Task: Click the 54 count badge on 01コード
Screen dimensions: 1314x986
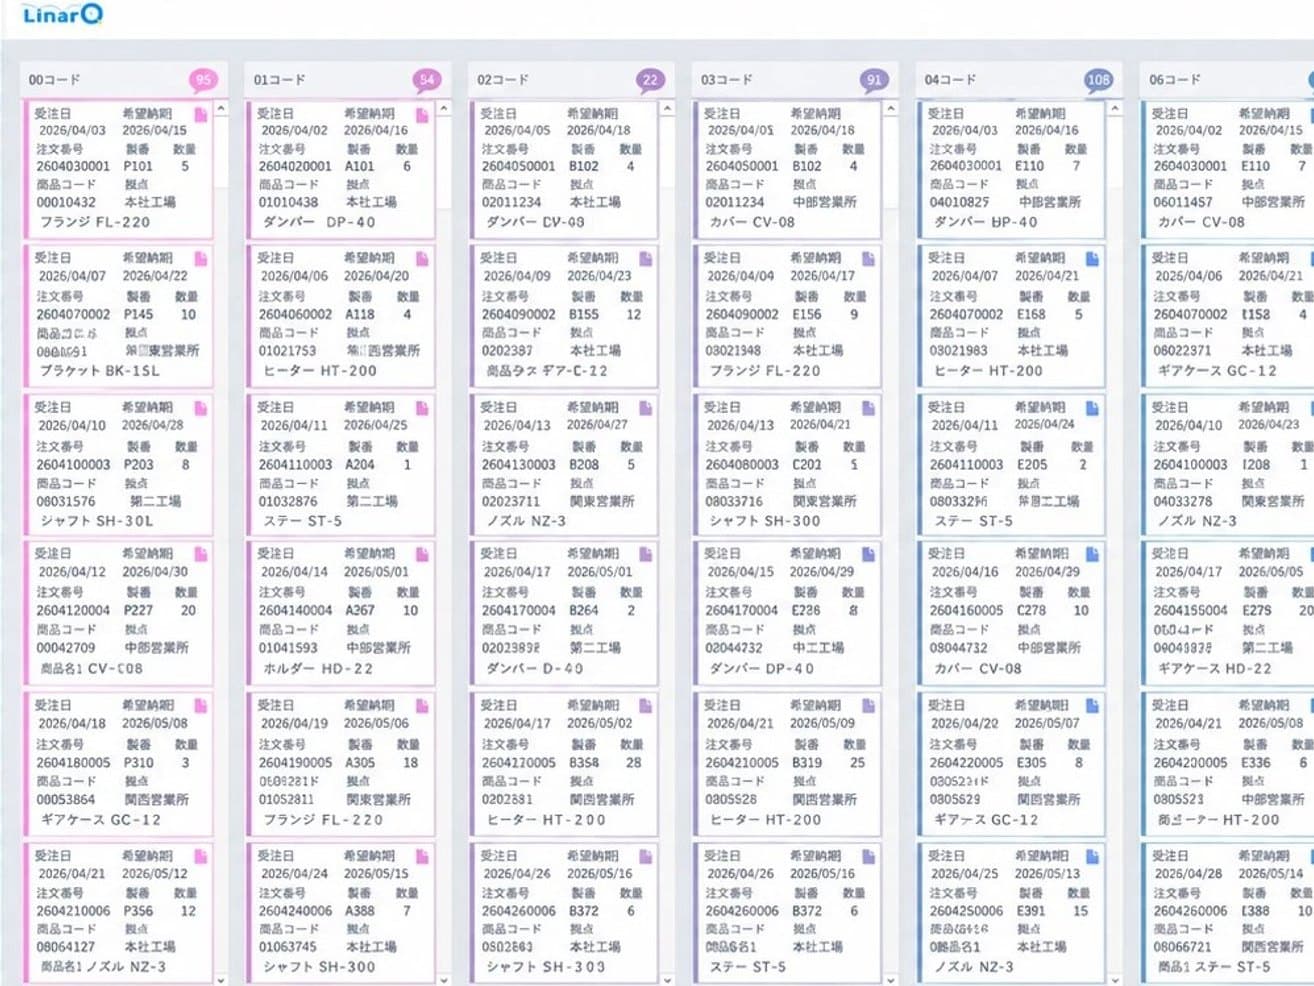Action: [x=427, y=80]
